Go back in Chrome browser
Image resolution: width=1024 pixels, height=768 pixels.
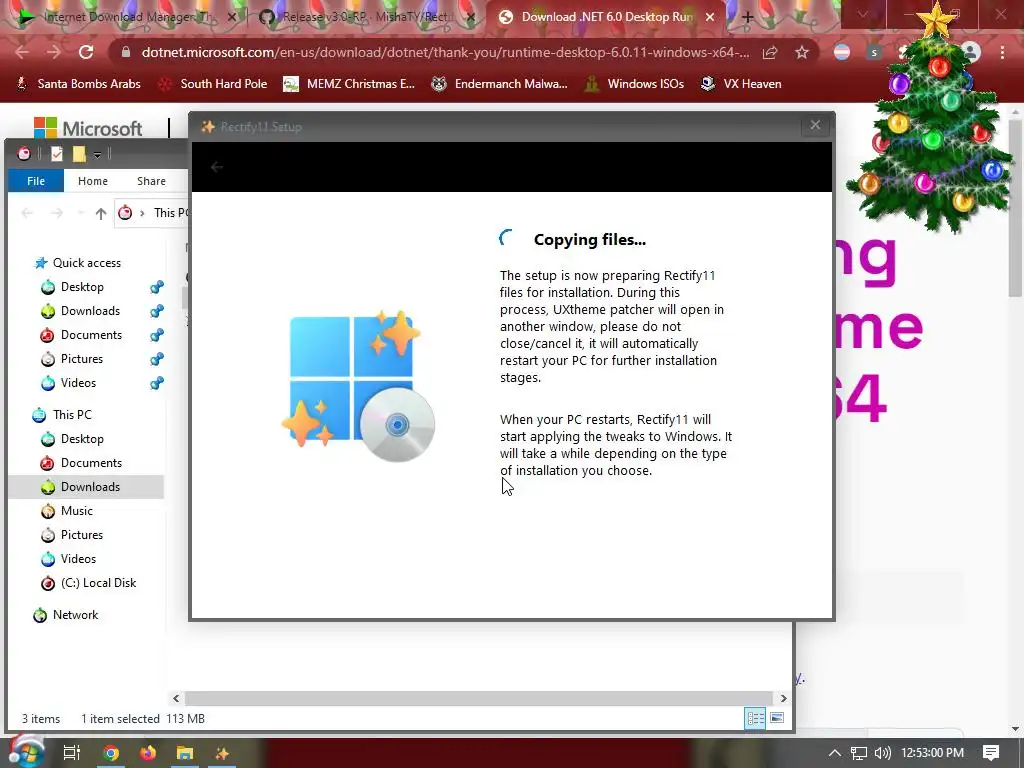(x=22, y=52)
